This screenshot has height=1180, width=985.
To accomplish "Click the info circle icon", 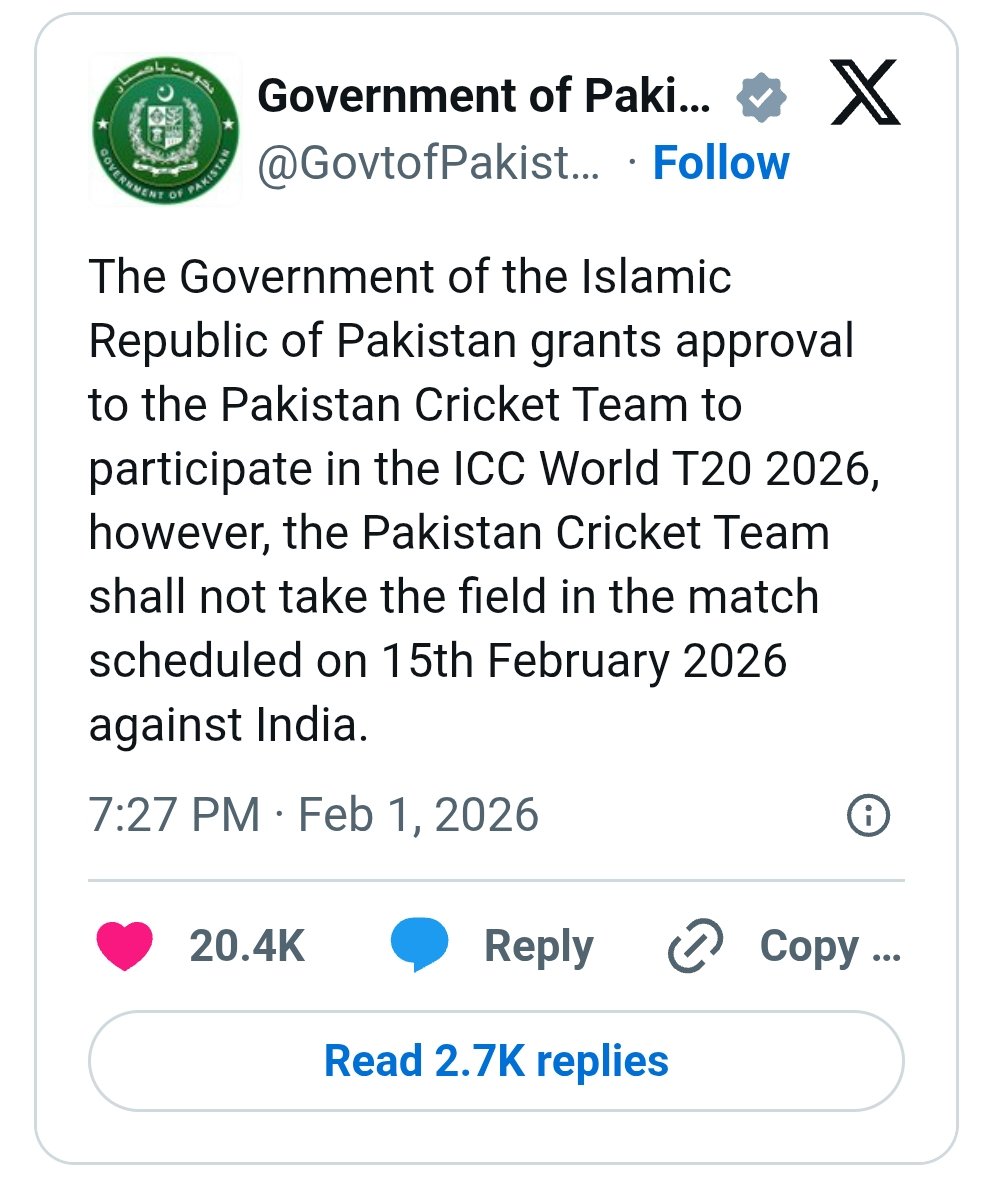I will coord(867,816).
